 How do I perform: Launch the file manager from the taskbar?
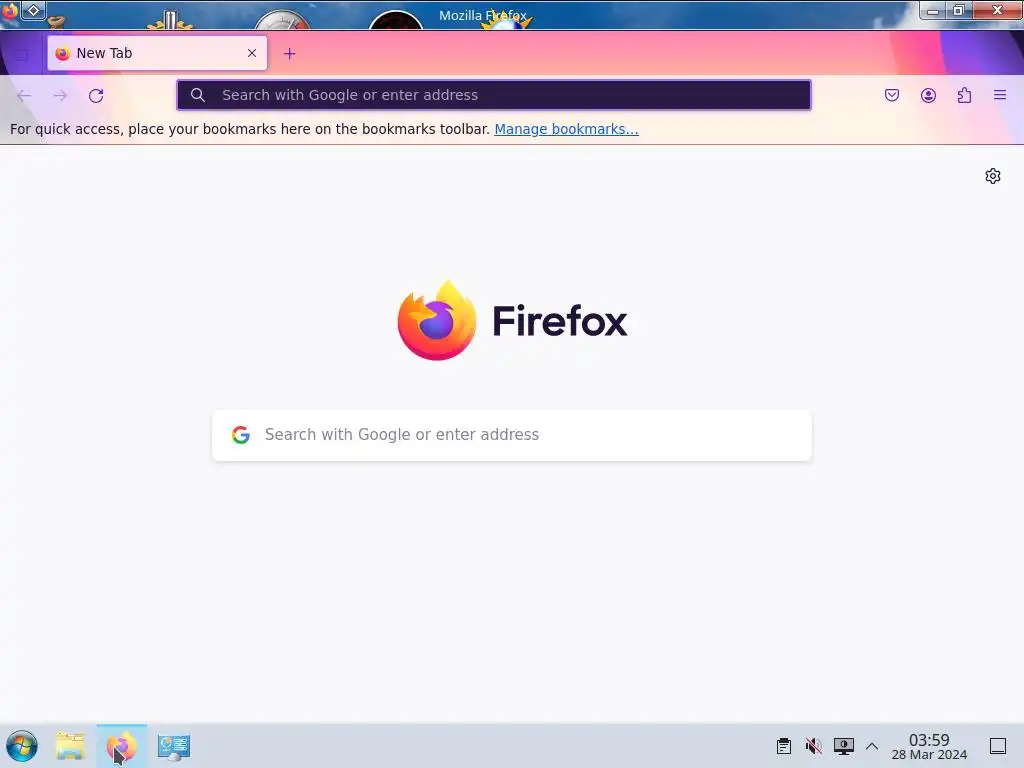(x=70, y=746)
